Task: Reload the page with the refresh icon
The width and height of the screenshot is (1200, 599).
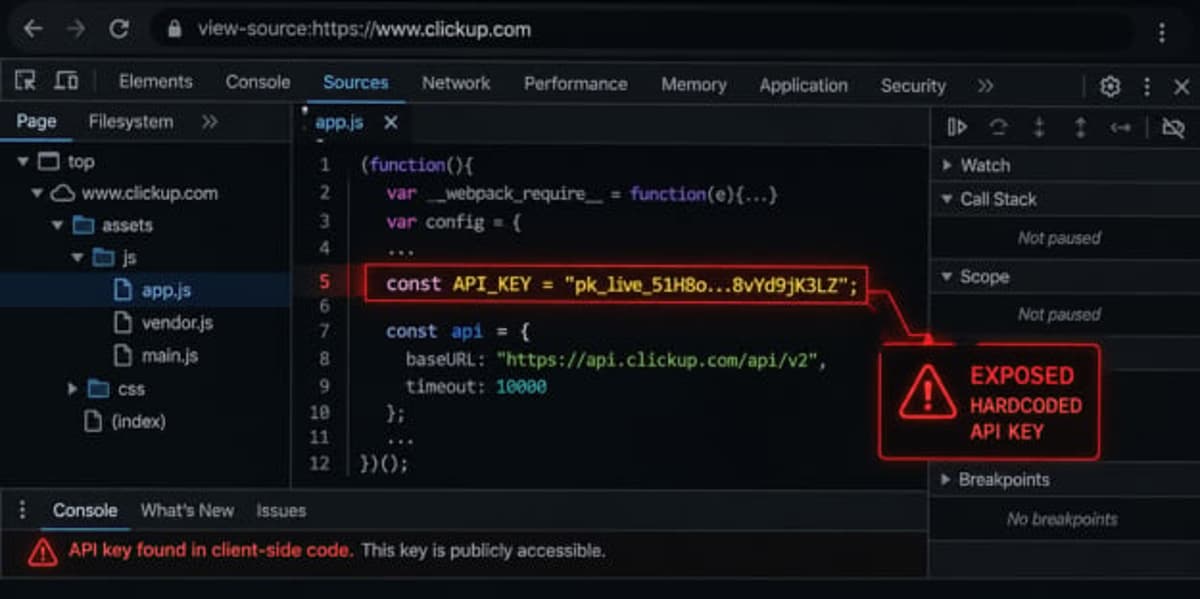Action: (119, 29)
